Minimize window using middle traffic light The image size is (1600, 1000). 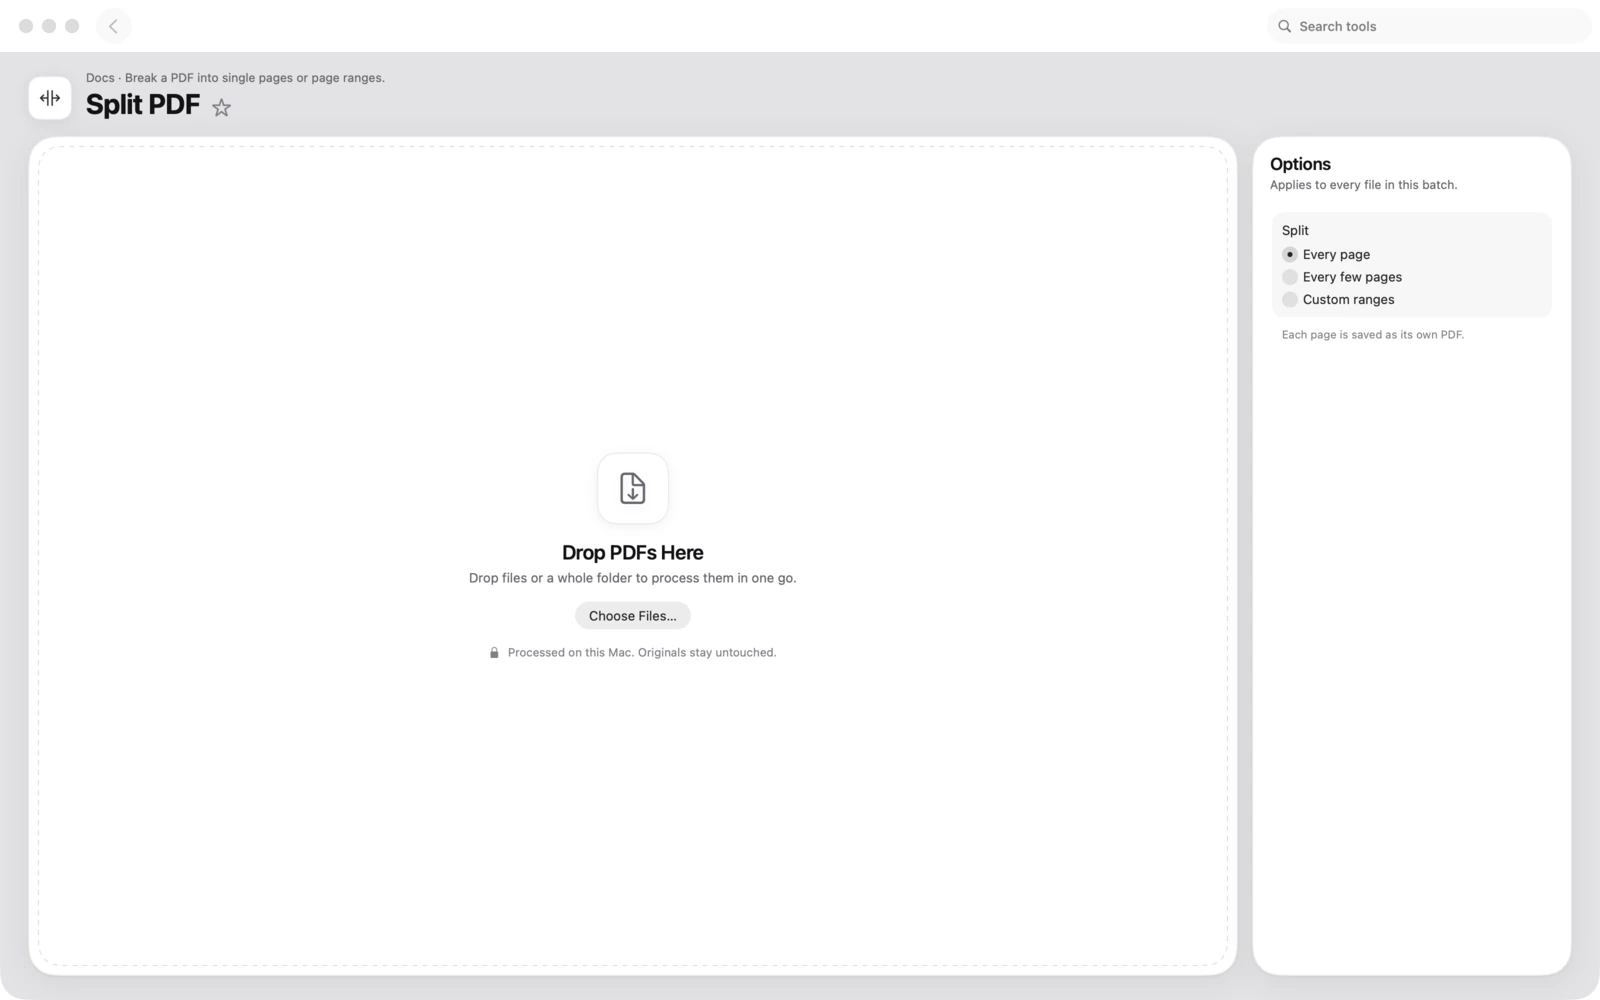click(49, 26)
